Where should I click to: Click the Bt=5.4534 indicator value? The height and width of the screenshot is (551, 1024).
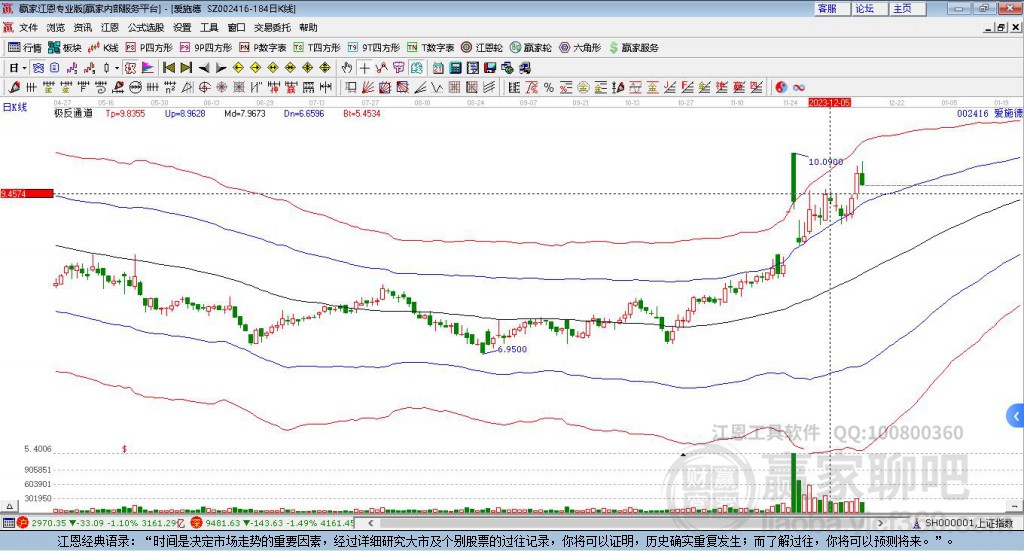coord(362,114)
